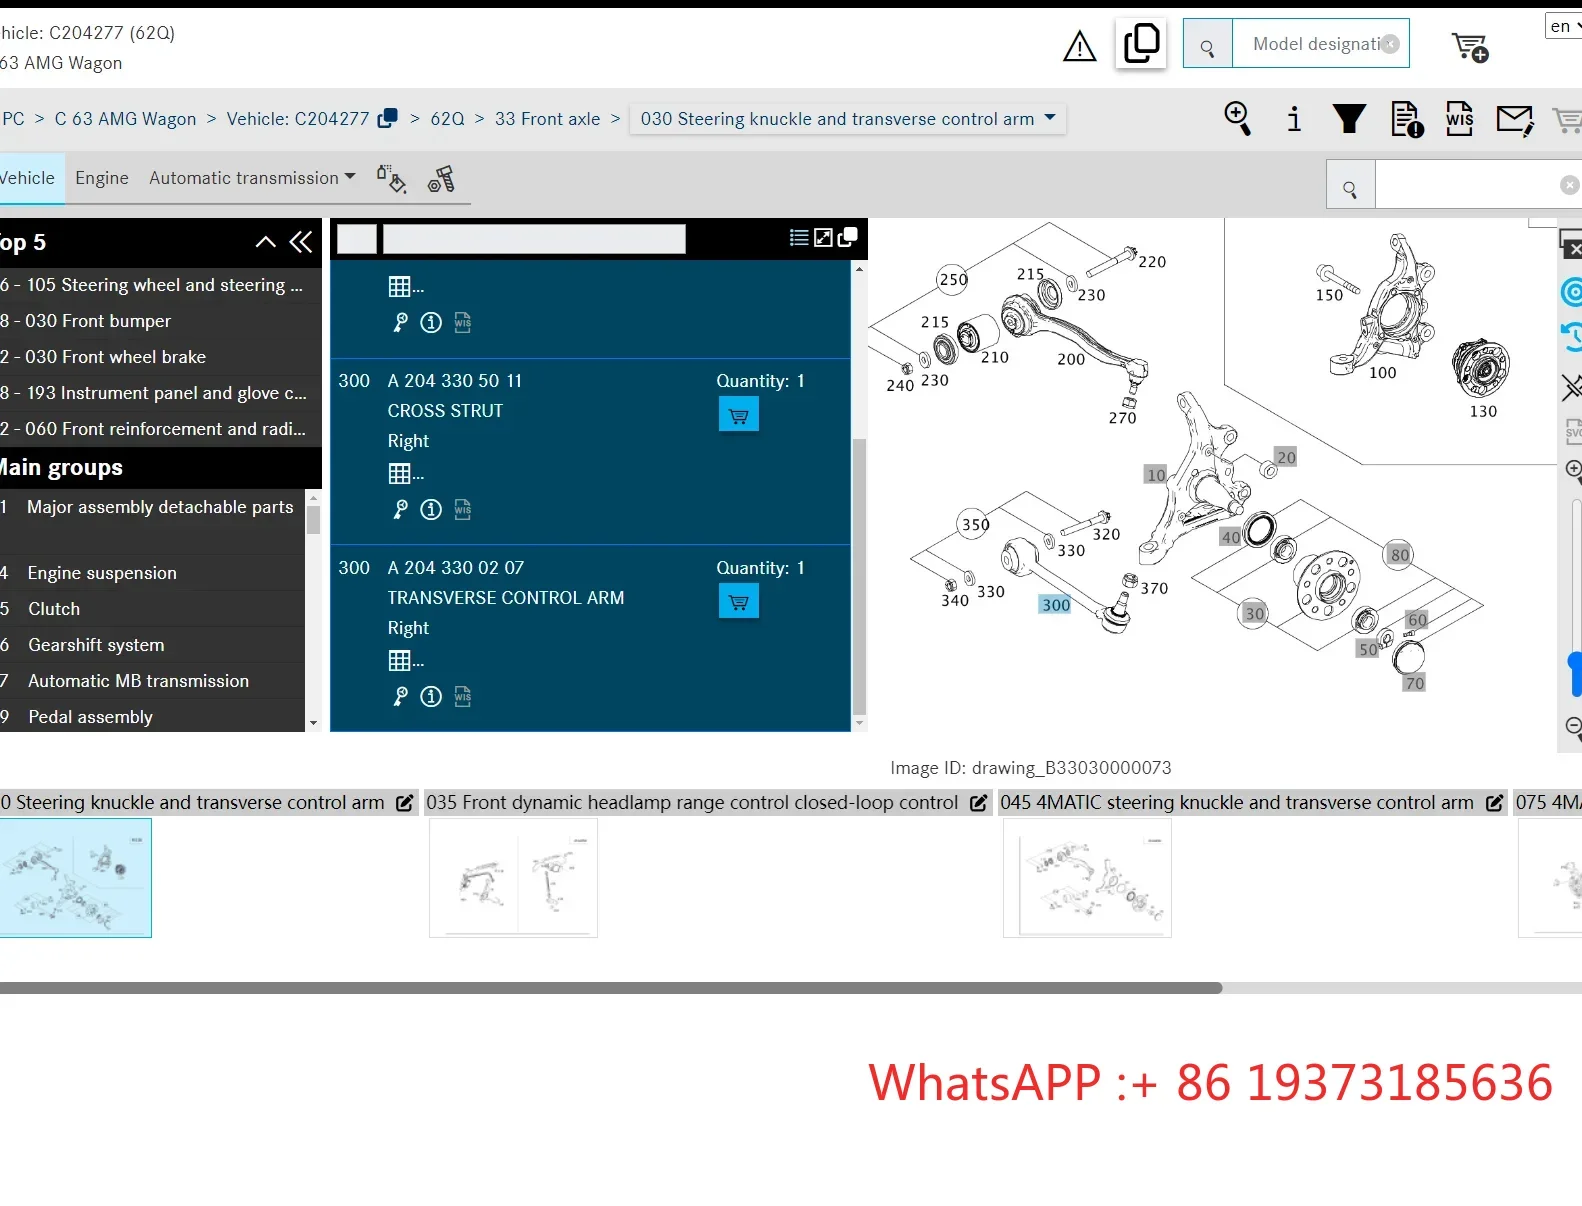This screenshot has width=1582, height=1206.
Task: Click the unpin icon on drawing sidebar
Action: coord(1572,387)
